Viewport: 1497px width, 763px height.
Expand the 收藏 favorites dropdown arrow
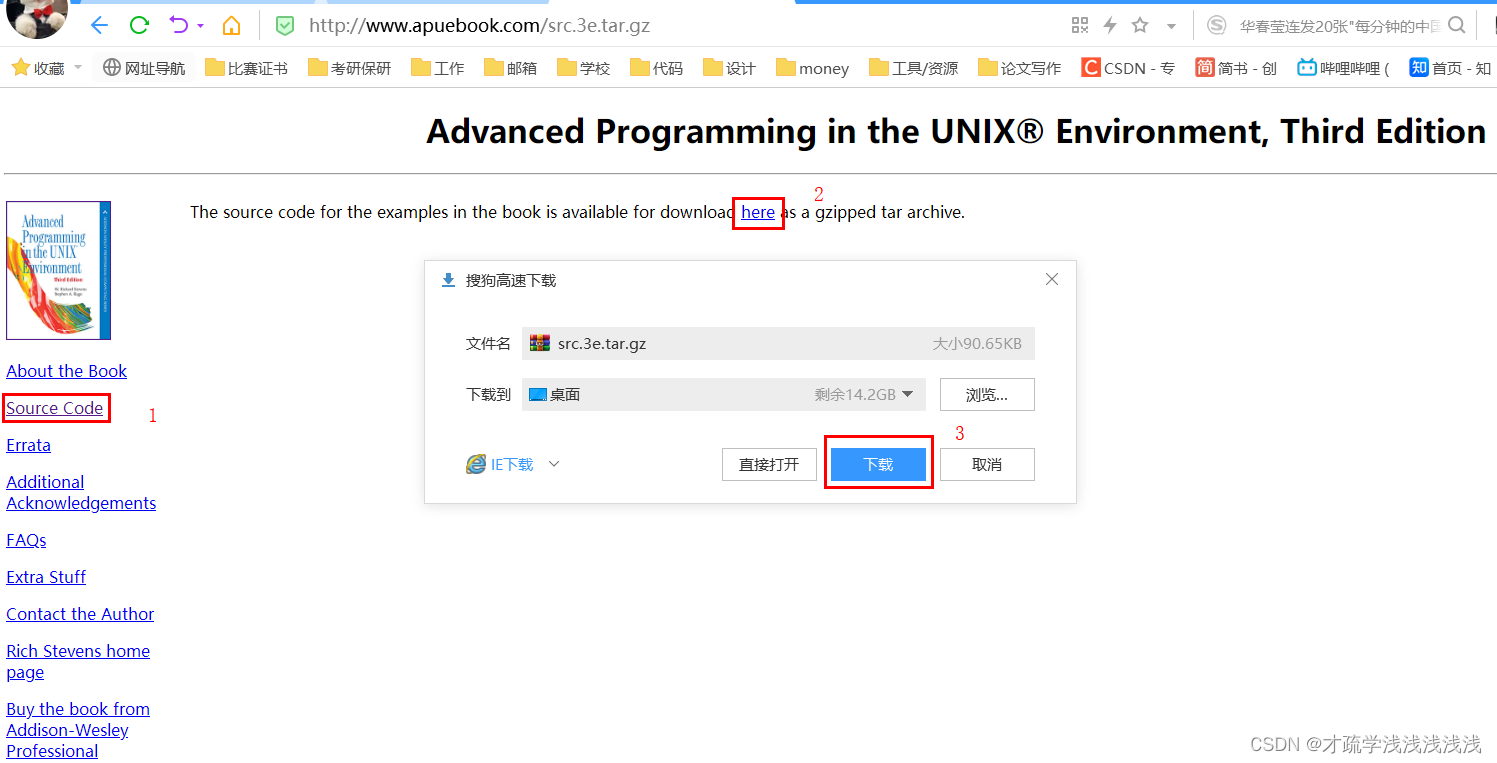click(78, 68)
